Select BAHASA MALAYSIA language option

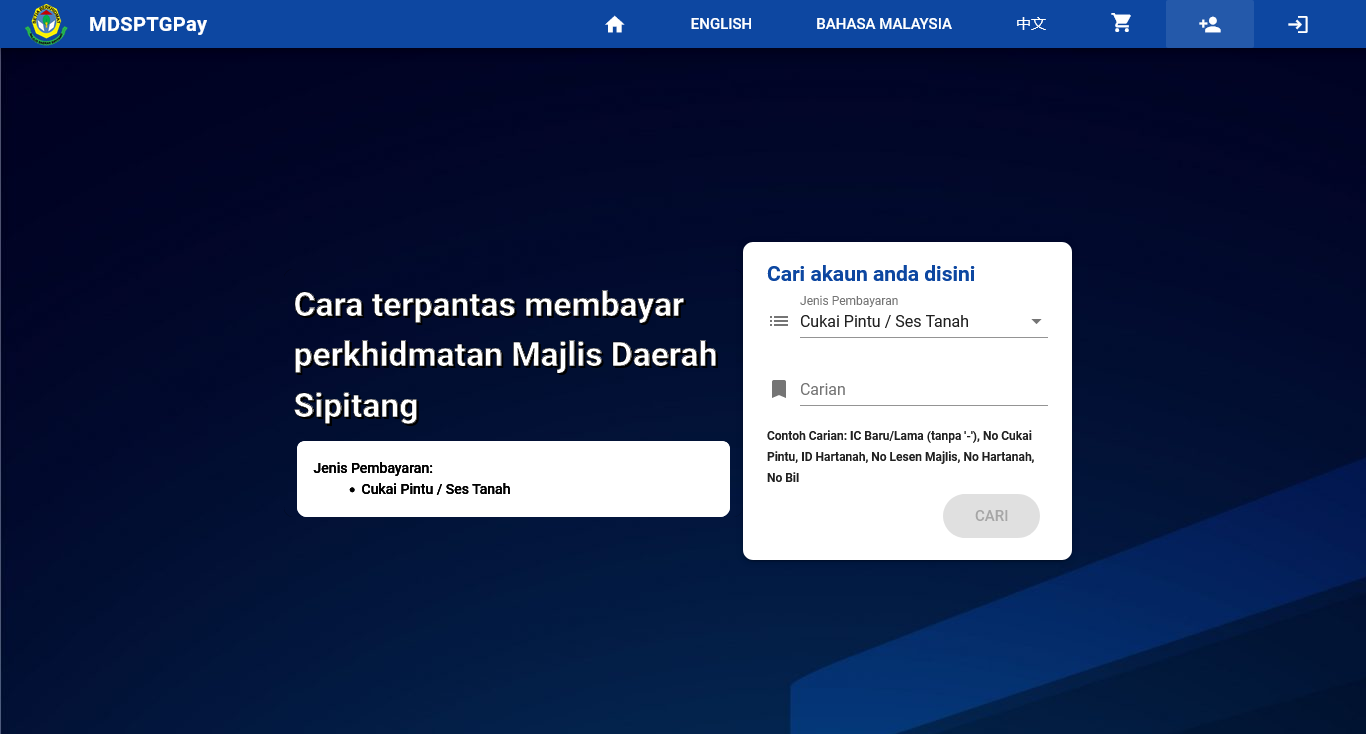point(884,24)
